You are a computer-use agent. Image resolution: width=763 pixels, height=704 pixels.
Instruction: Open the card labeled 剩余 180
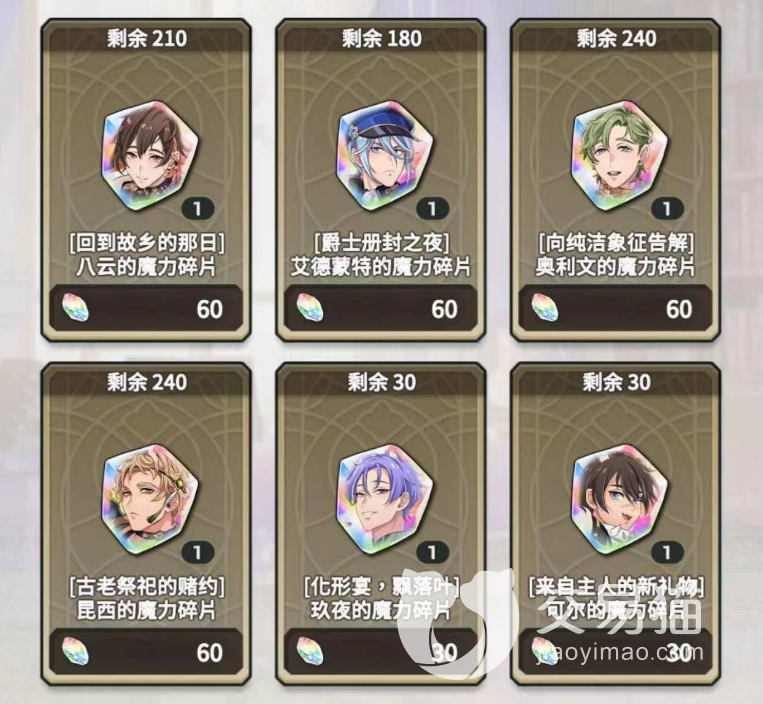381,181
